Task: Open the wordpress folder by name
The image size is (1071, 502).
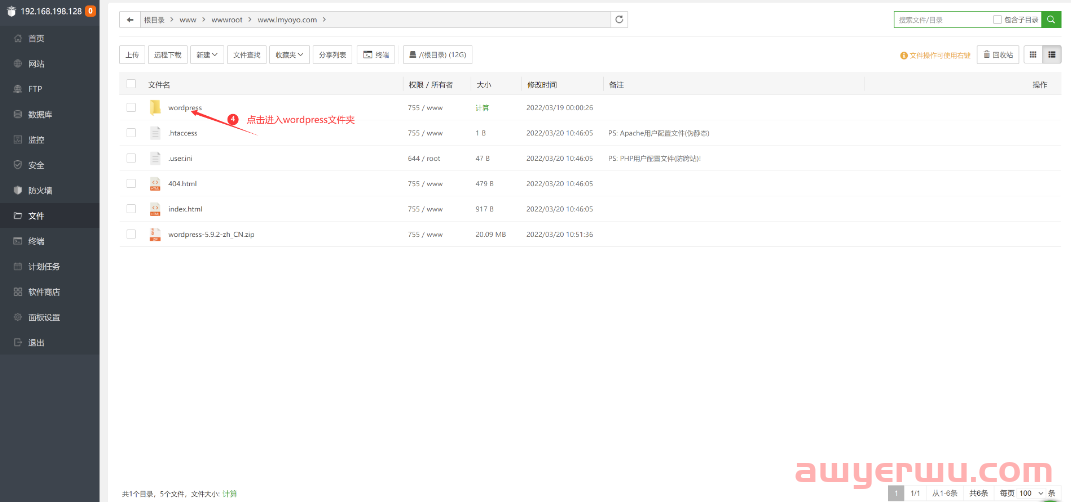Action: tap(185, 107)
